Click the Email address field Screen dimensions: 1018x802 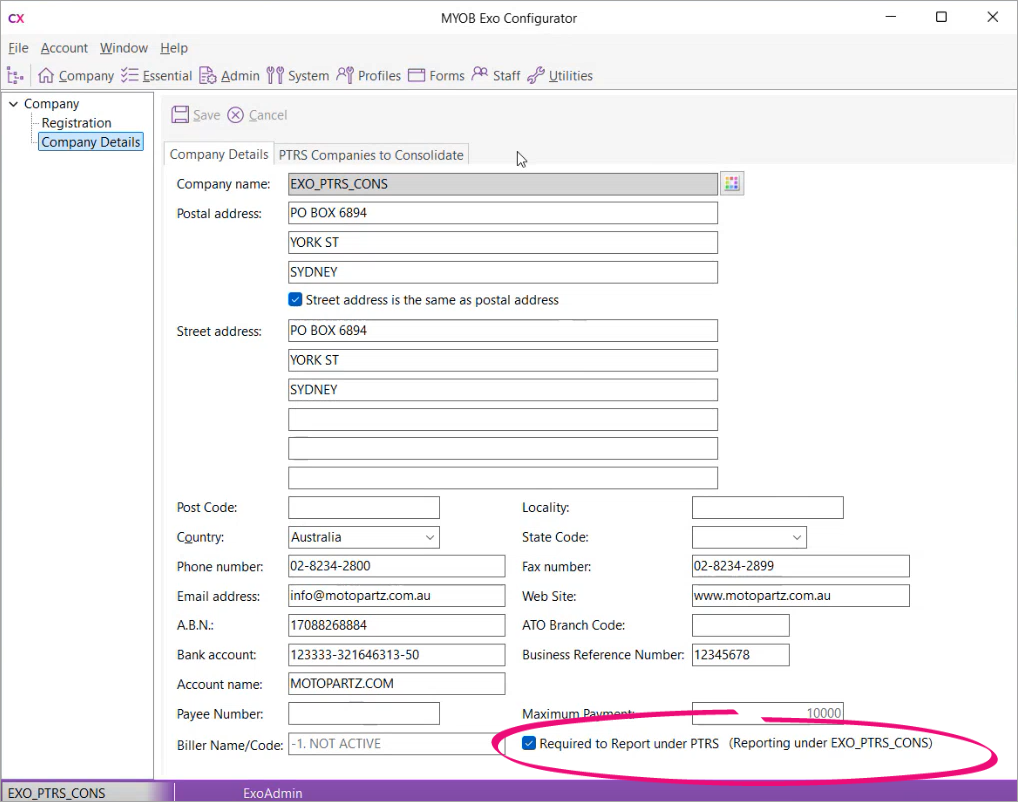[x=397, y=595]
